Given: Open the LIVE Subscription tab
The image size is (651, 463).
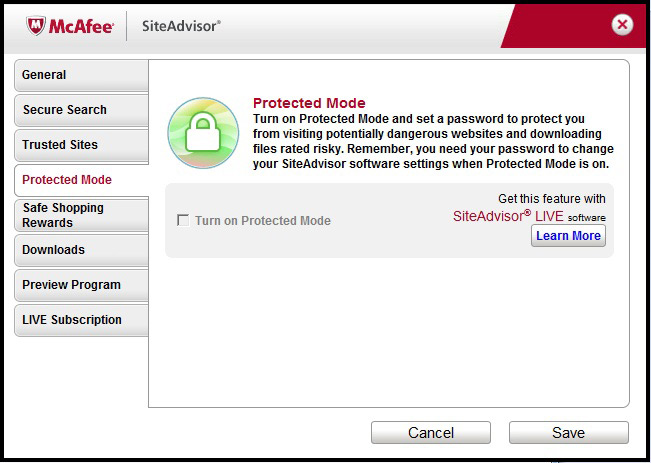Looking at the screenshot, I should pos(81,320).
